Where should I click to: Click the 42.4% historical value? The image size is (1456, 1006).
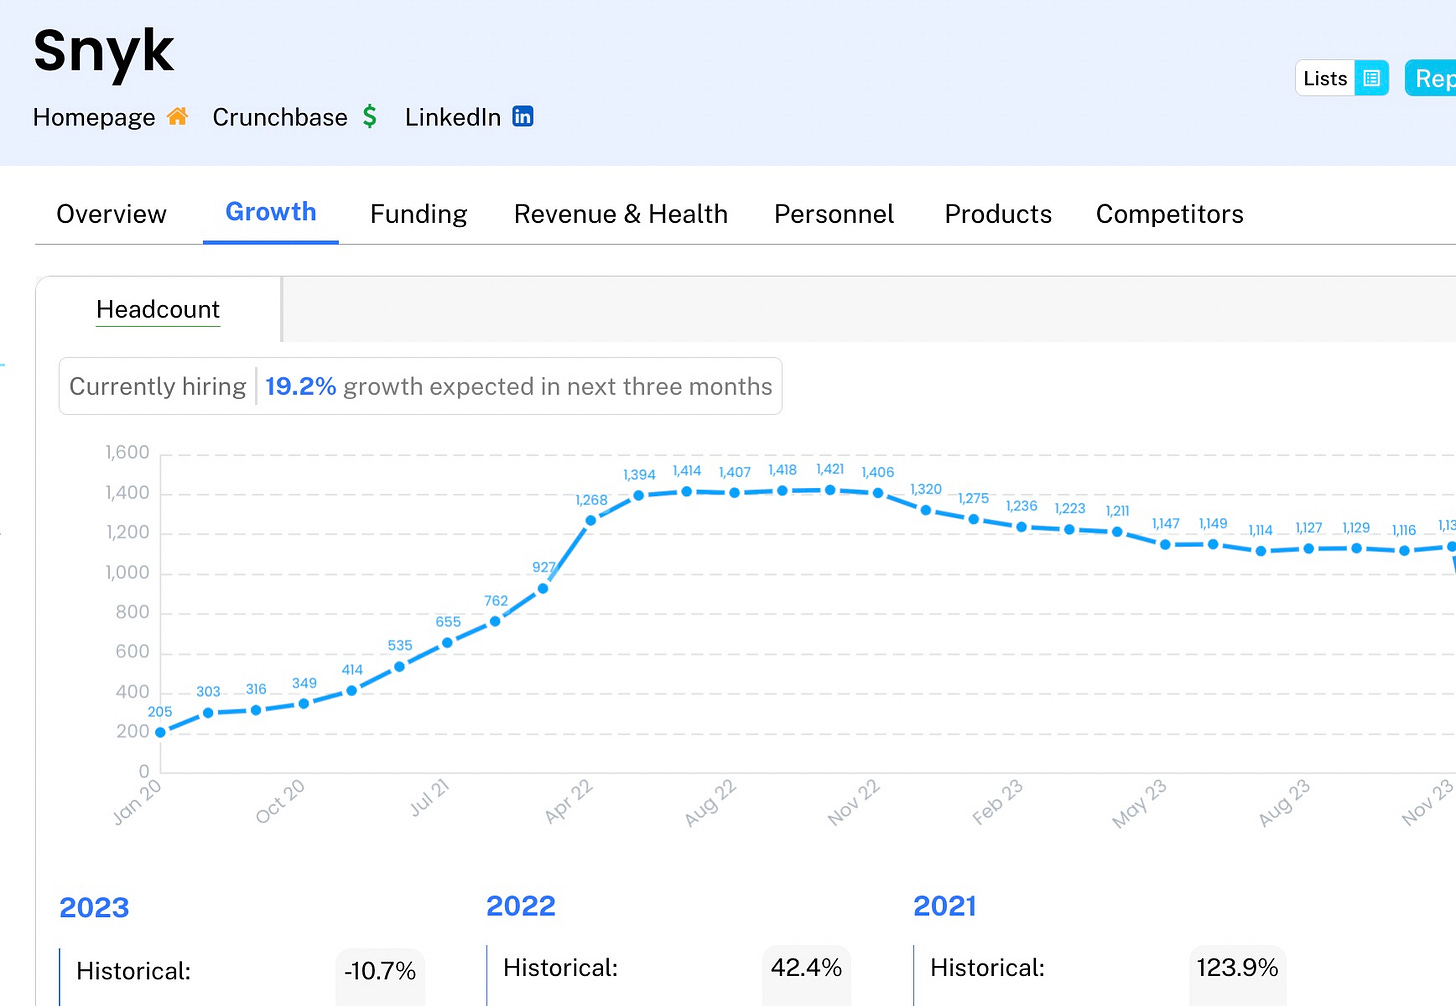click(806, 968)
